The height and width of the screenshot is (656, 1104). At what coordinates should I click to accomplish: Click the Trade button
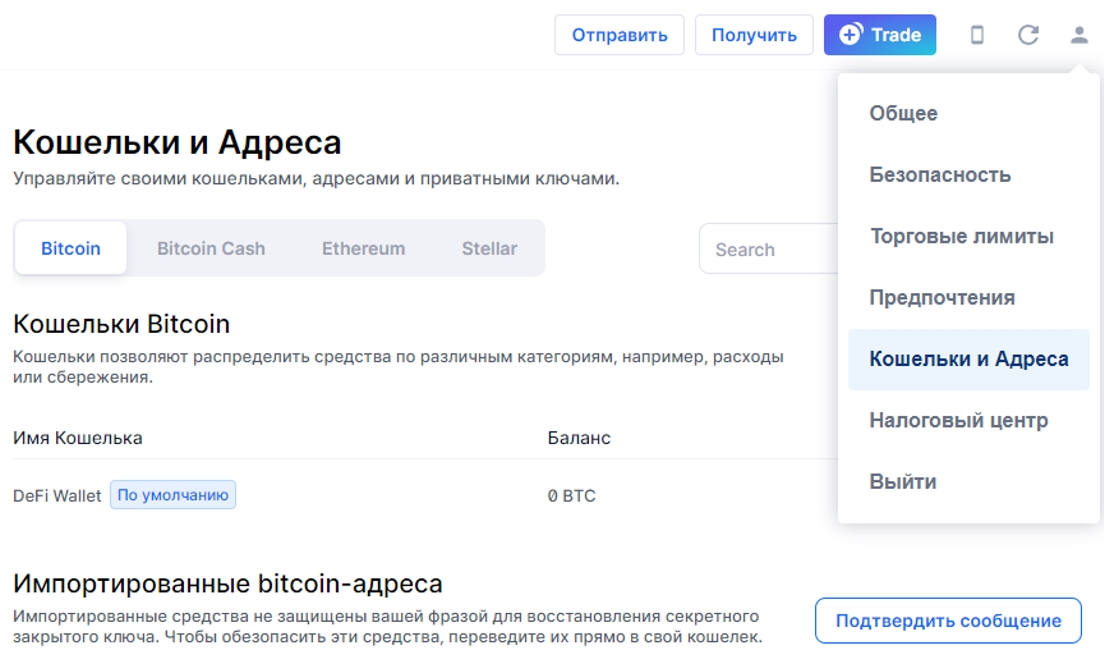879,34
